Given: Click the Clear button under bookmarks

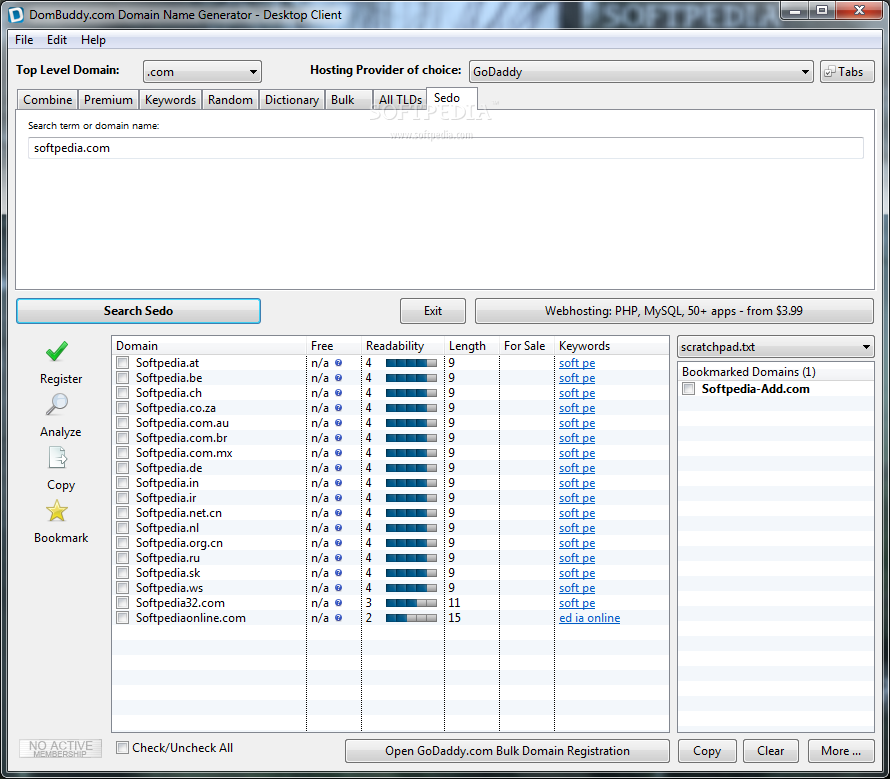Looking at the screenshot, I should (770, 751).
